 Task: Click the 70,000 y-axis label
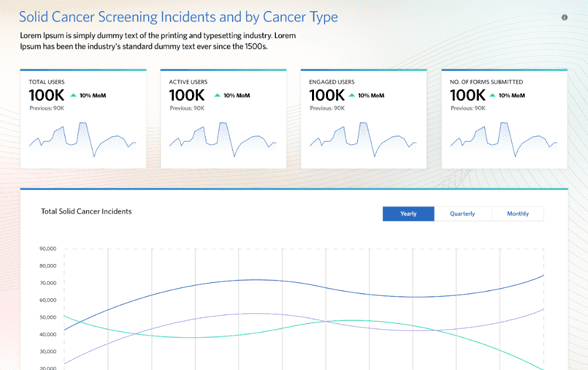pos(48,283)
